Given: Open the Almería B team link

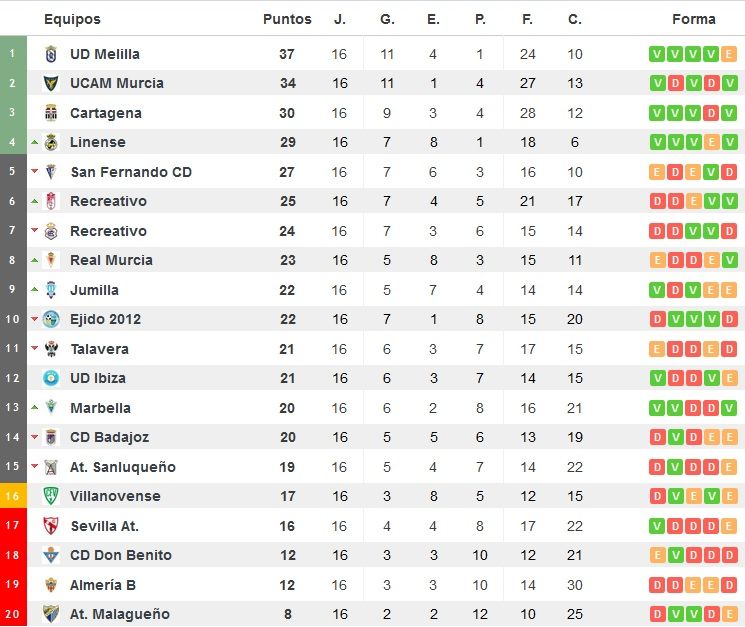Looking at the screenshot, I should click(x=103, y=585).
